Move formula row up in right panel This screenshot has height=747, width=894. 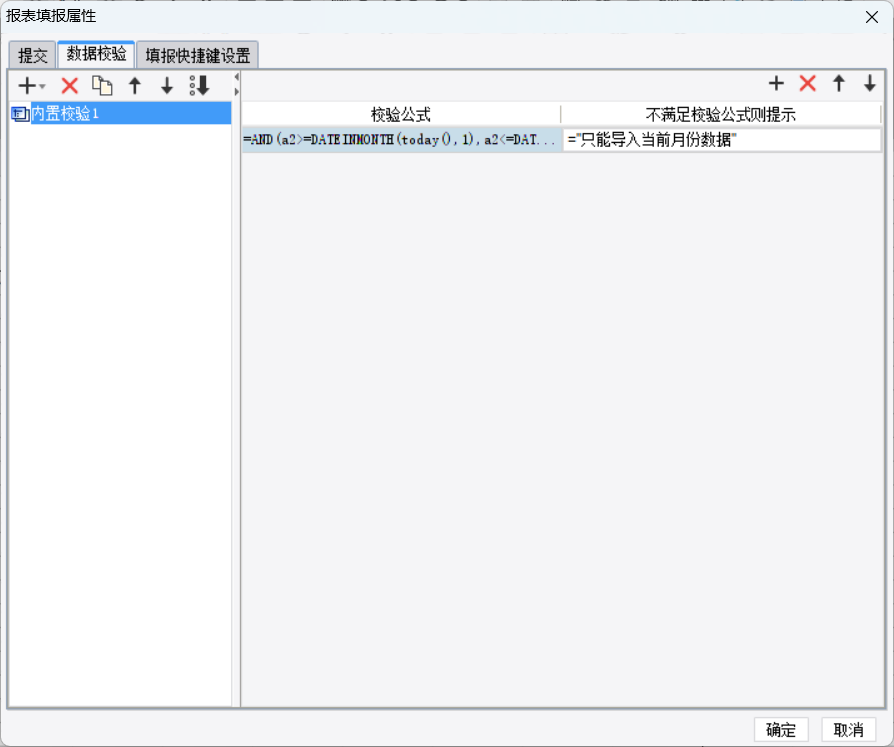[x=839, y=83]
